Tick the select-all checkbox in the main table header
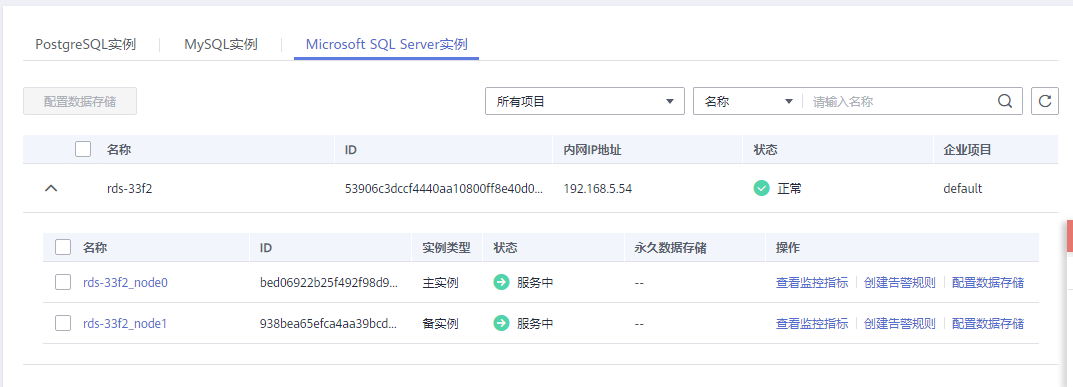This screenshot has height=387, width=1073. 83,149
